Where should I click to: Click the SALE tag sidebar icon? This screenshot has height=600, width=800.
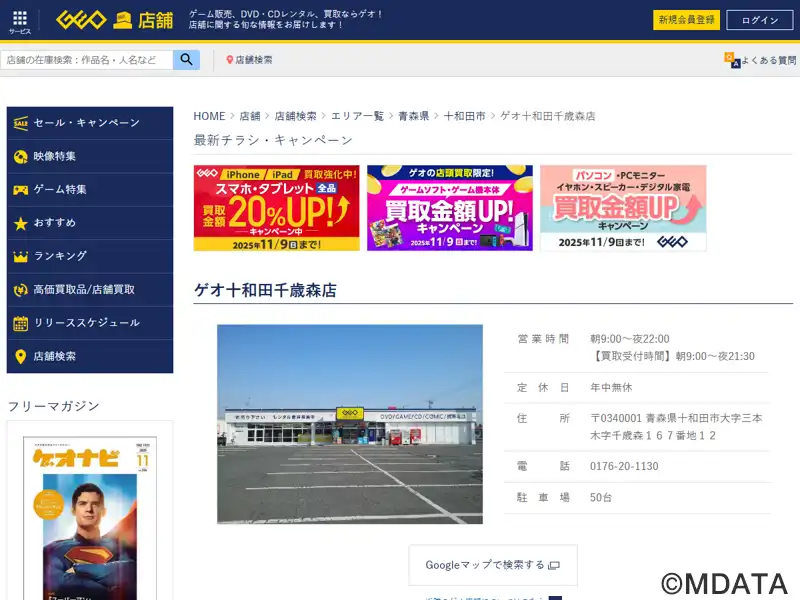[20, 123]
